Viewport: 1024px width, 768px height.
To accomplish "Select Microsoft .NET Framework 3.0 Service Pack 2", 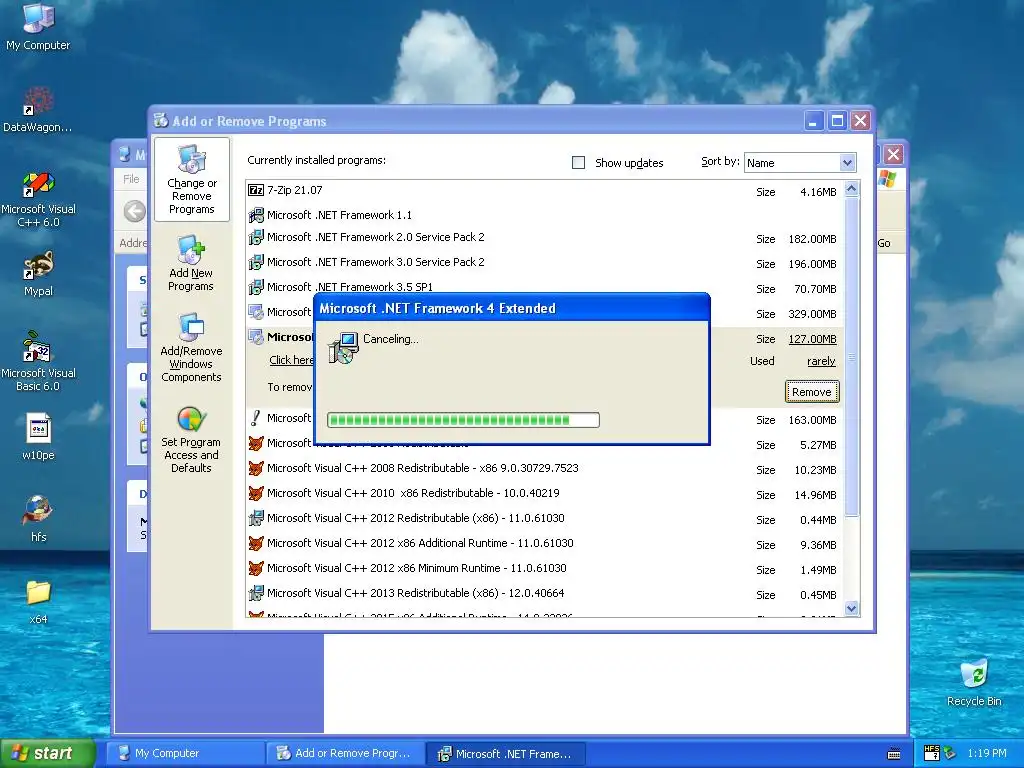I will tap(545, 263).
